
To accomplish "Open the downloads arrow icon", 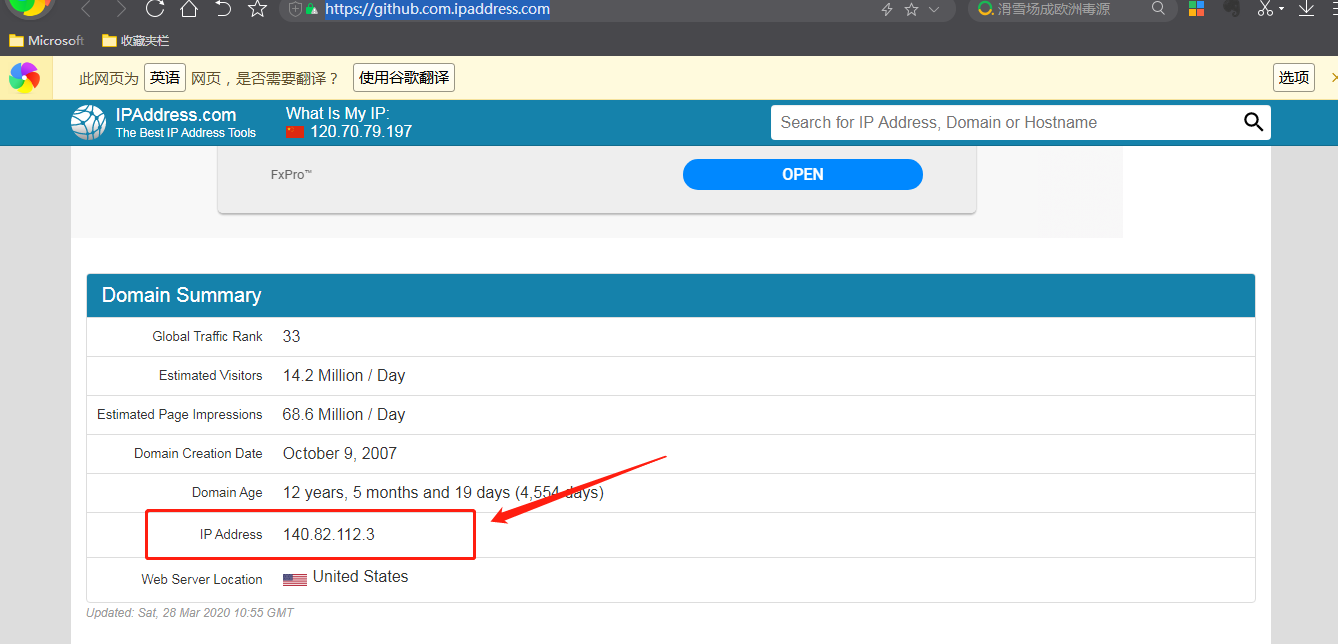I will pyautogui.click(x=1306, y=9).
